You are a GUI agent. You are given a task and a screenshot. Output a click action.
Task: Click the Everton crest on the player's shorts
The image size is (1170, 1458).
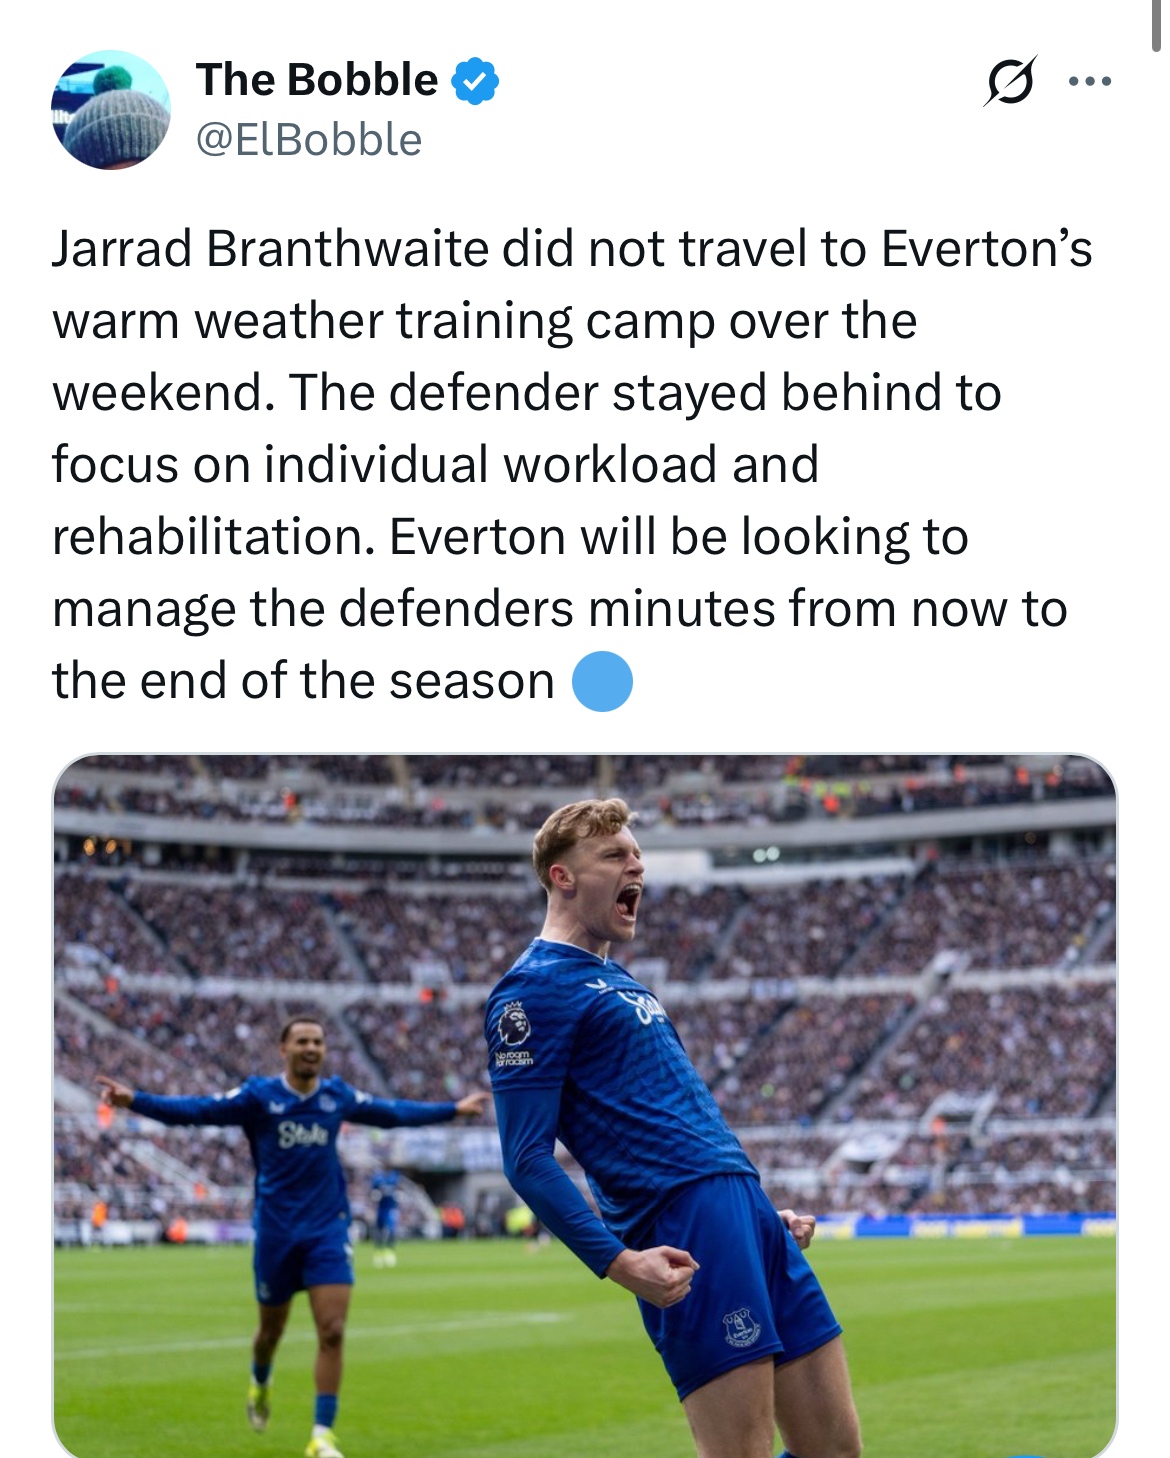[x=741, y=1325]
